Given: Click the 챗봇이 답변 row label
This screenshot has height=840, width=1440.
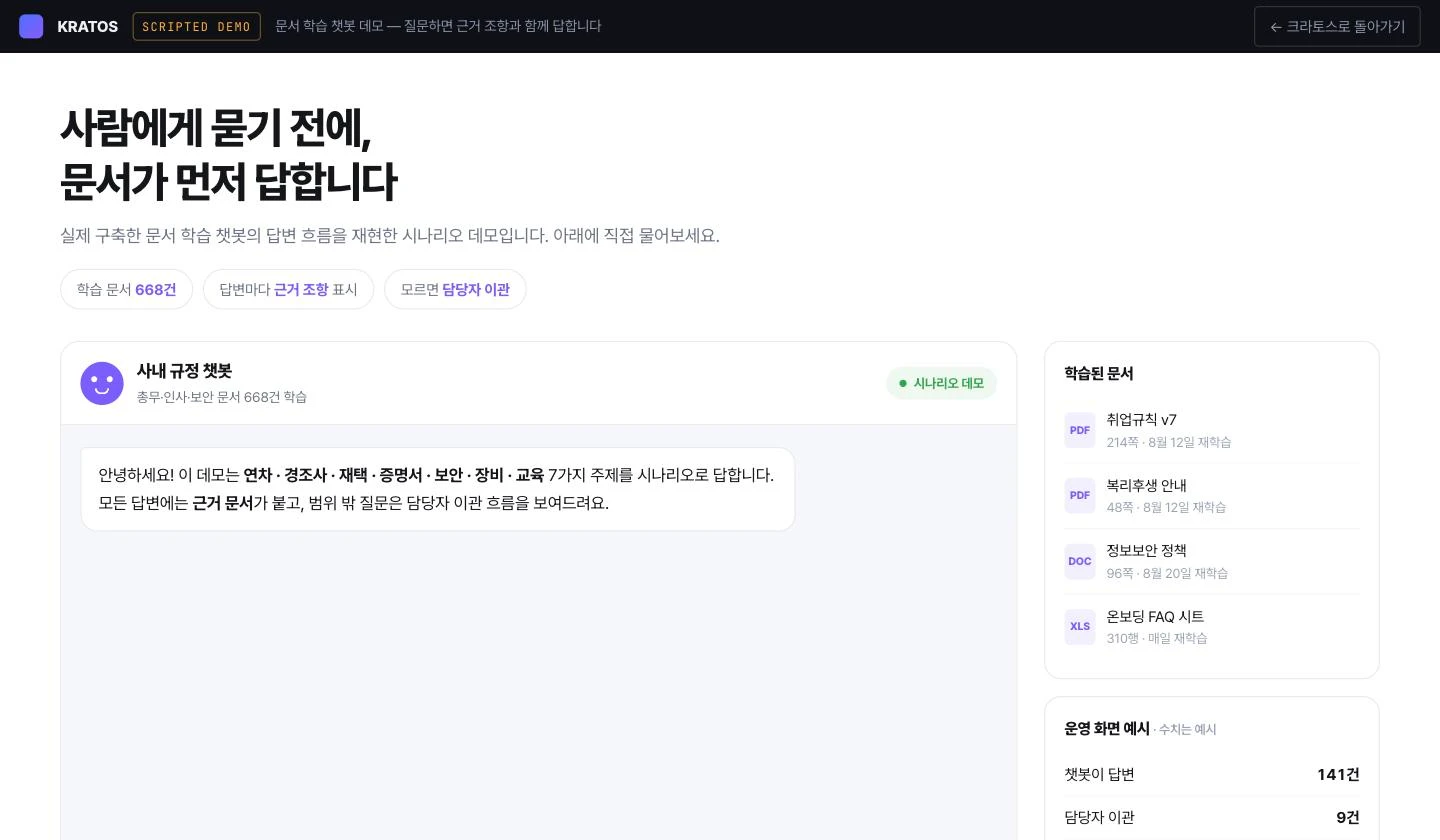Looking at the screenshot, I should (1099, 774).
